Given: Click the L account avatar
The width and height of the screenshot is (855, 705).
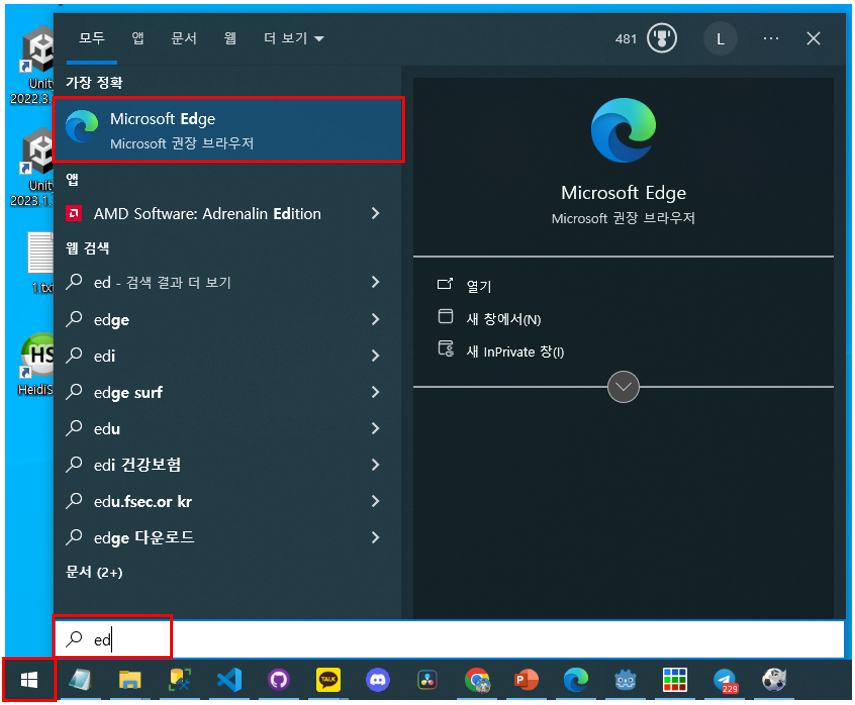Looking at the screenshot, I should click(x=720, y=39).
